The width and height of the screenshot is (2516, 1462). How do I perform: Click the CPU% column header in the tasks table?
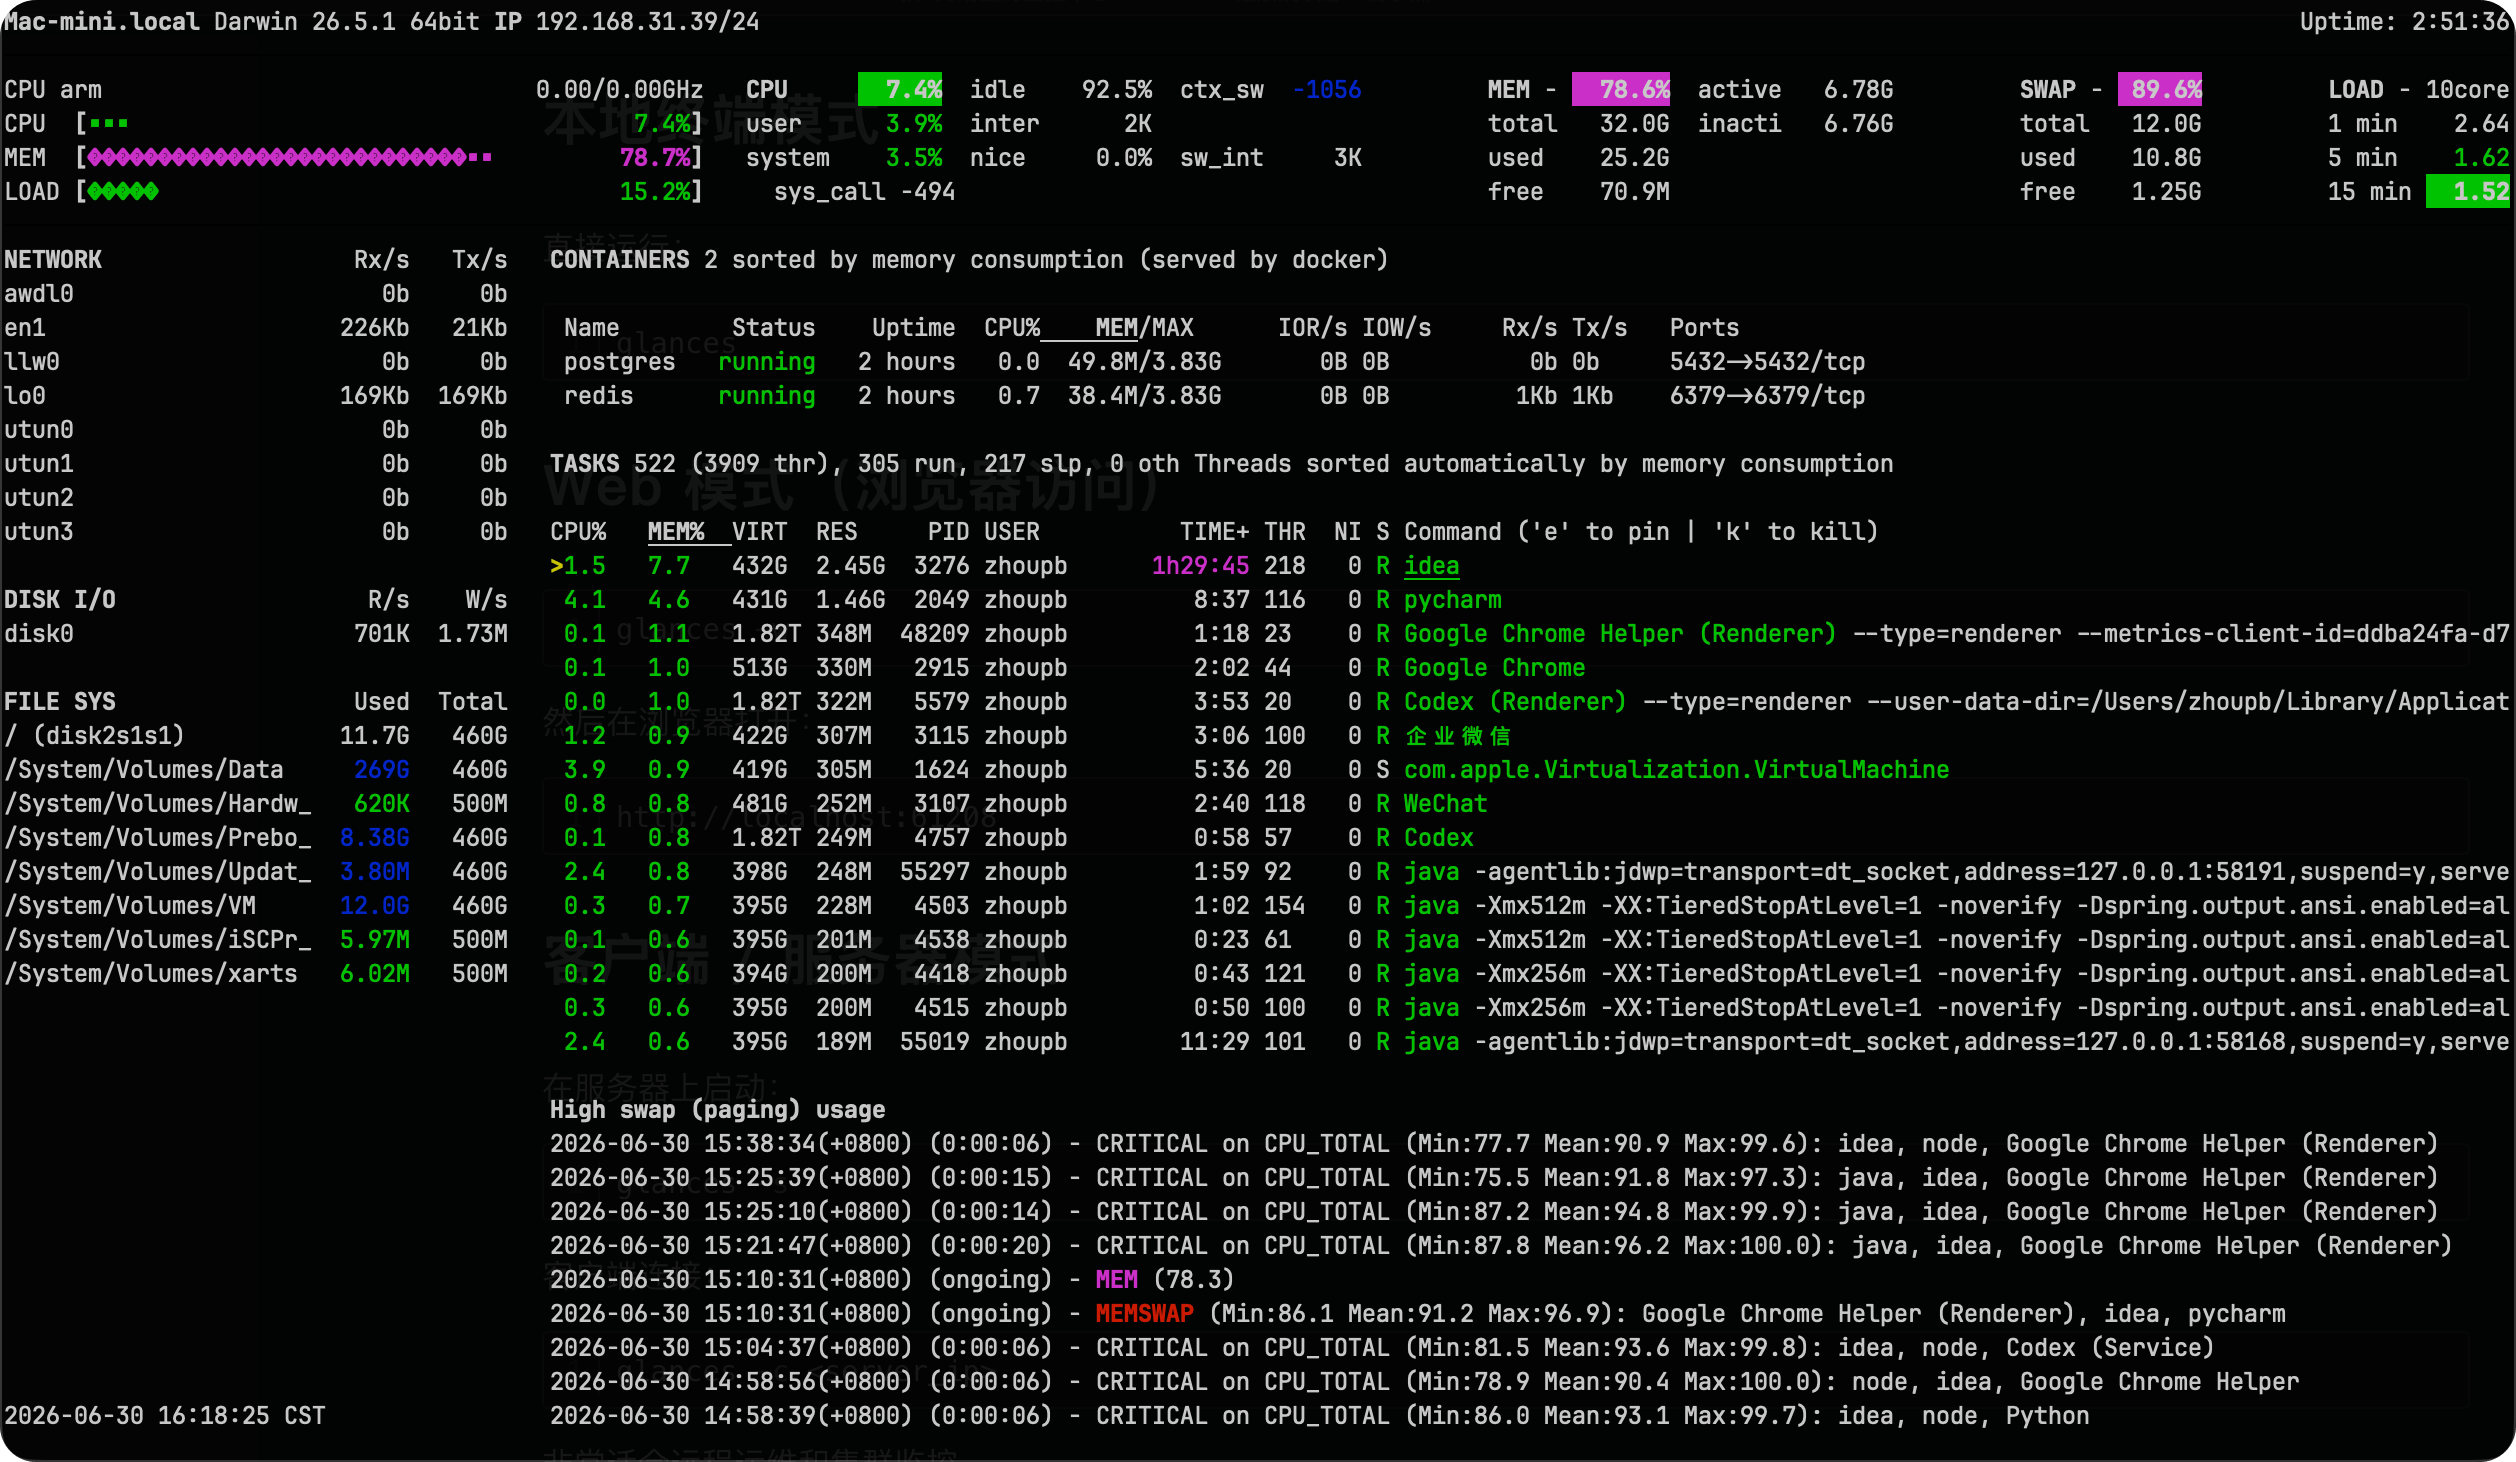click(578, 532)
